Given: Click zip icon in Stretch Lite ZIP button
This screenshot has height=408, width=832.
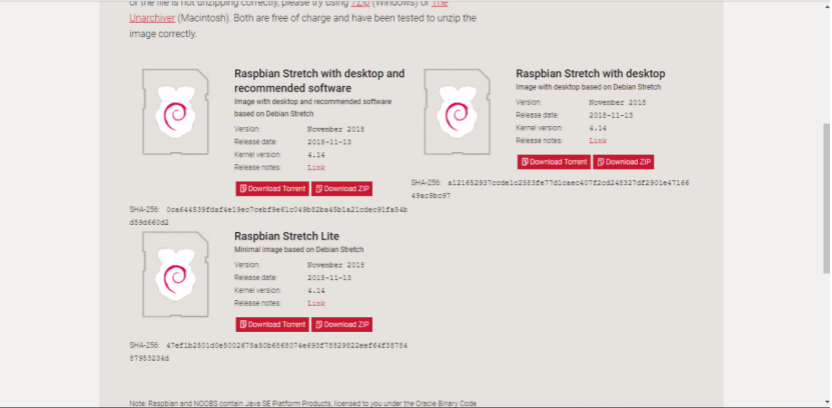Looking at the screenshot, I should pyautogui.click(x=318, y=324).
